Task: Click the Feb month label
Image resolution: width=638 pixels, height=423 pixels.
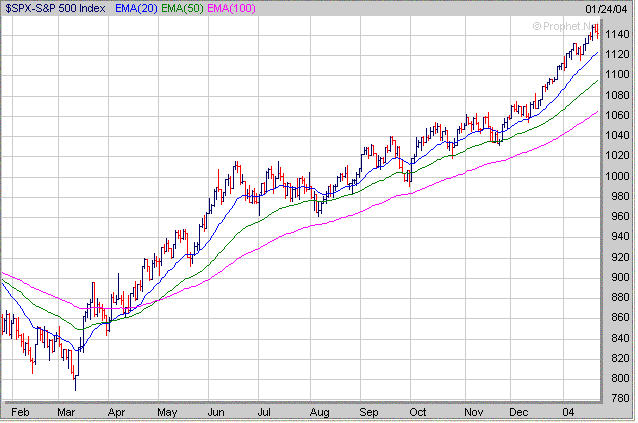Action: 20,412
